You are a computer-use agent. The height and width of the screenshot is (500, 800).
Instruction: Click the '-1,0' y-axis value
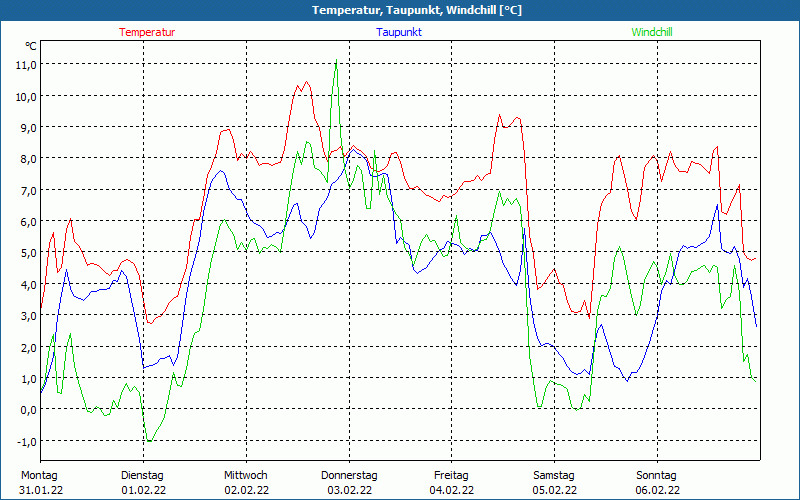point(27,442)
